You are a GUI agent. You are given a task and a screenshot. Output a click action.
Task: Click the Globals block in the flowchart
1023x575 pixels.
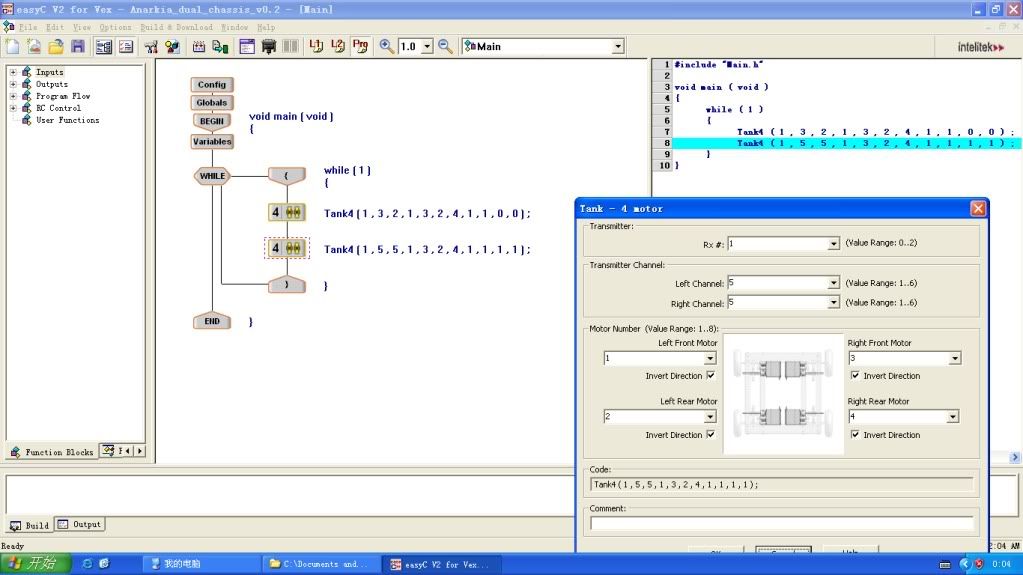pyautogui.click(x=212, y=102)
